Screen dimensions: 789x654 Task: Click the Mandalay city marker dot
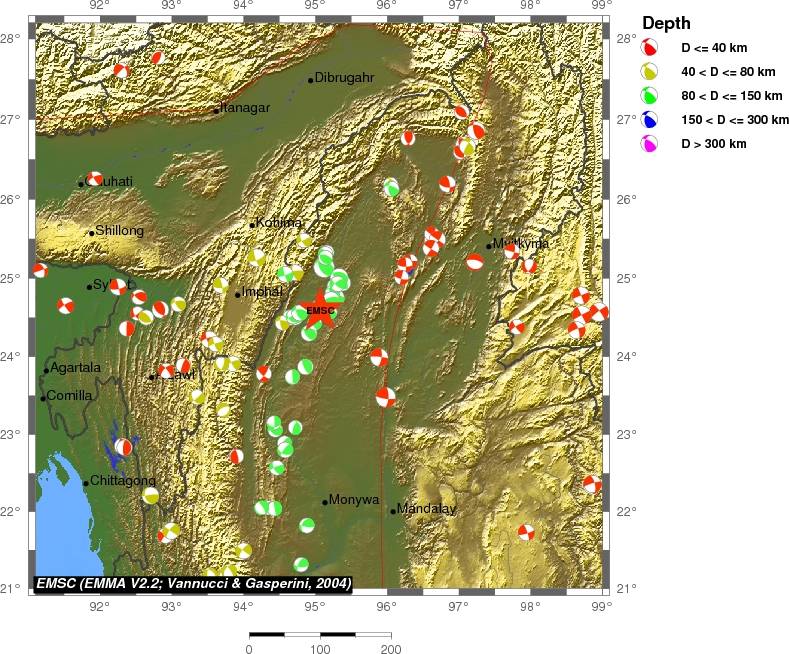[393, 511]
